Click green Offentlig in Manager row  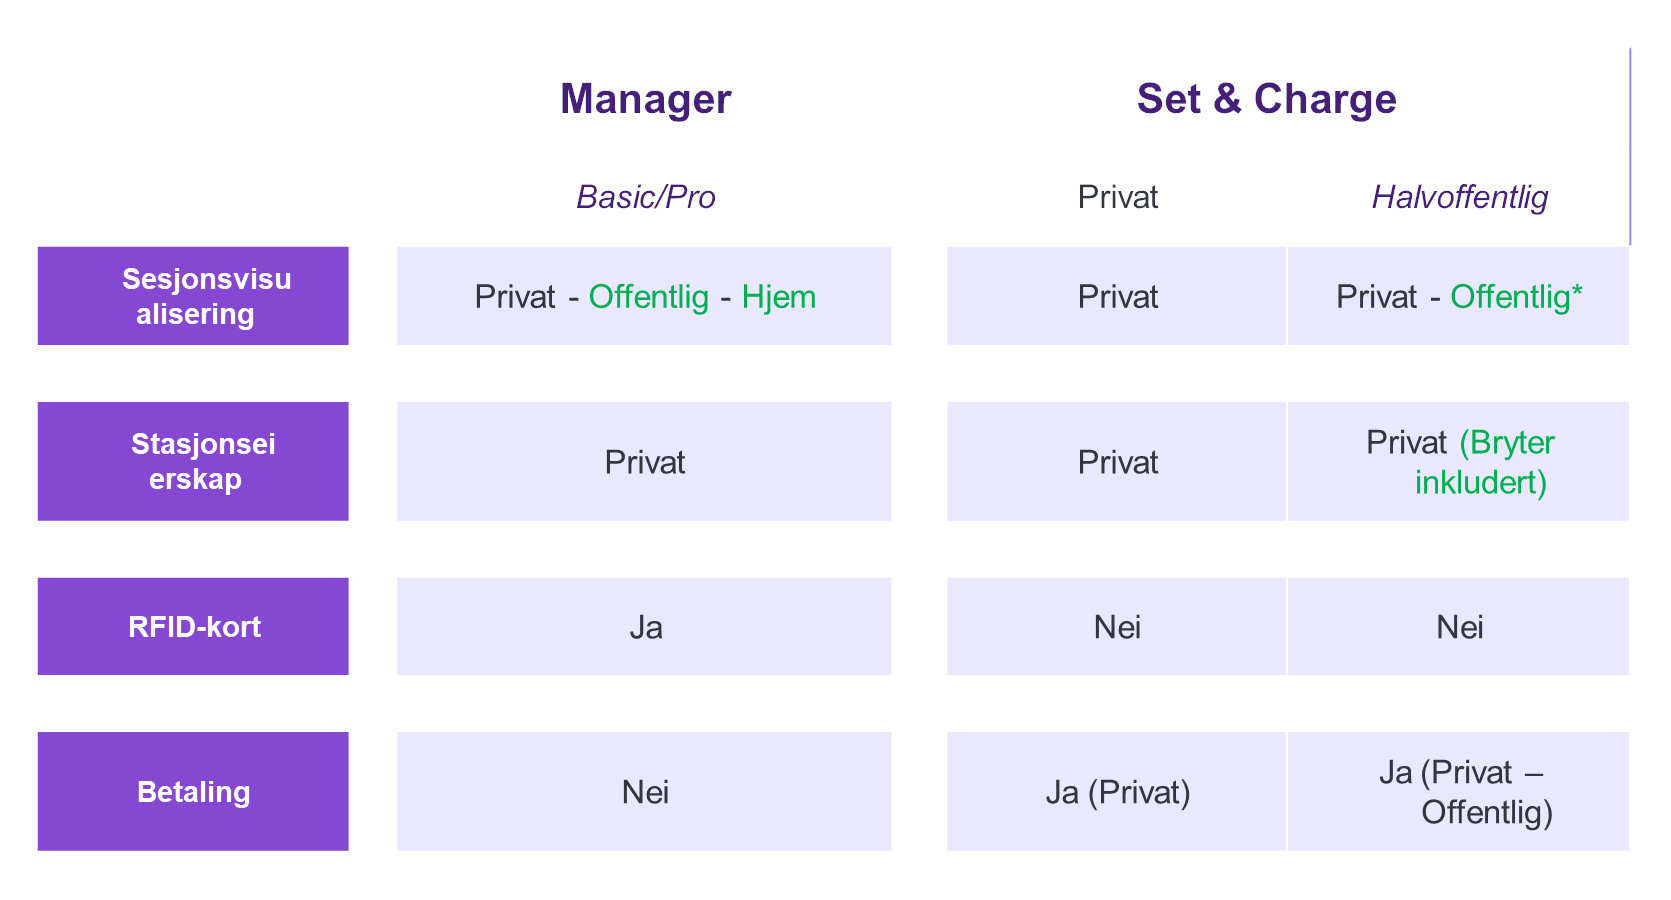tap(648, 297)
